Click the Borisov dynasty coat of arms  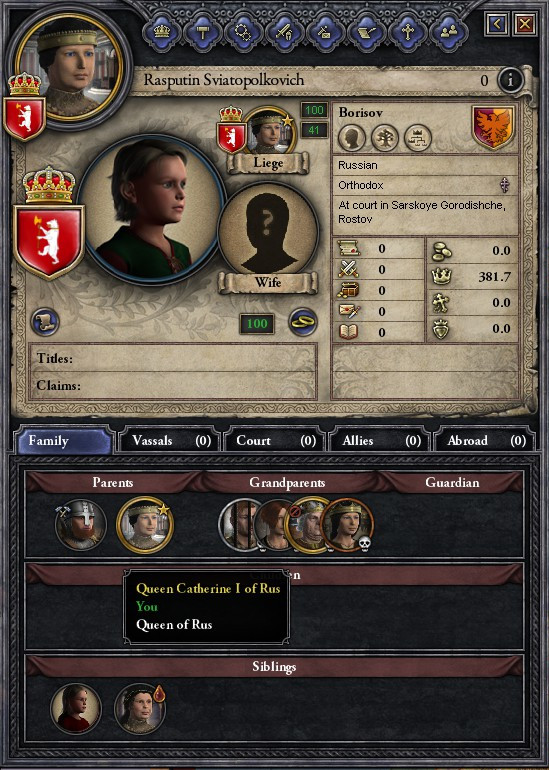494,127
